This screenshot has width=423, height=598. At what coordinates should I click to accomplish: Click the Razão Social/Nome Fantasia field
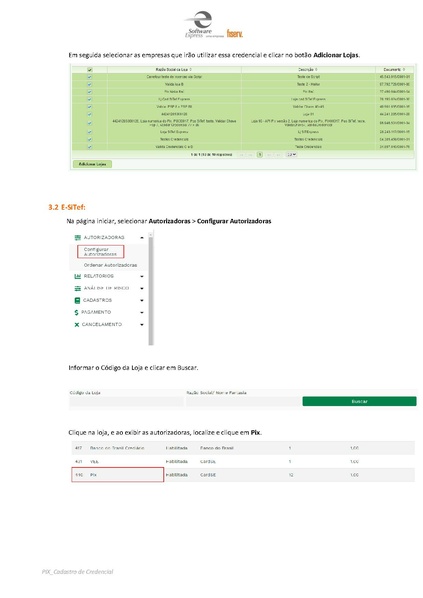tap(243, 402)
